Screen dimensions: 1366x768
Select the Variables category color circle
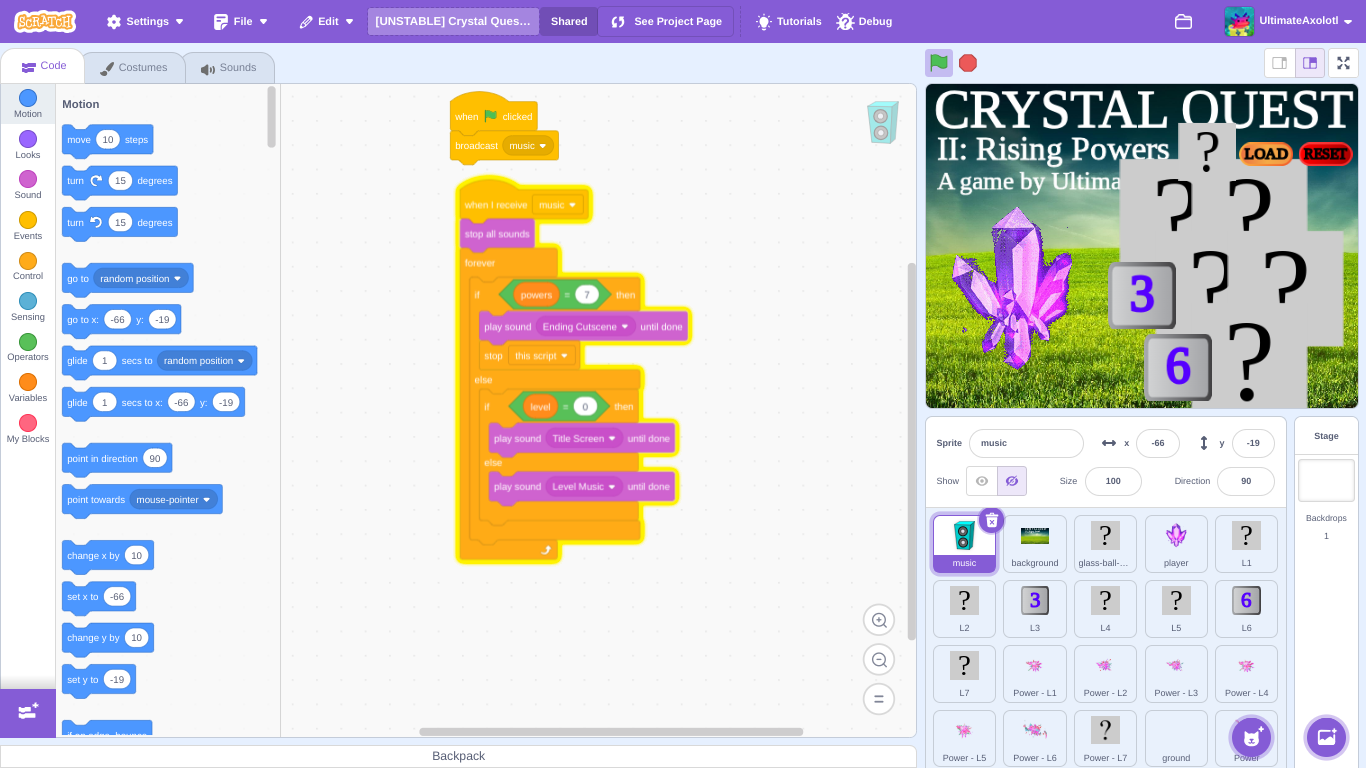tap(28, 382)
